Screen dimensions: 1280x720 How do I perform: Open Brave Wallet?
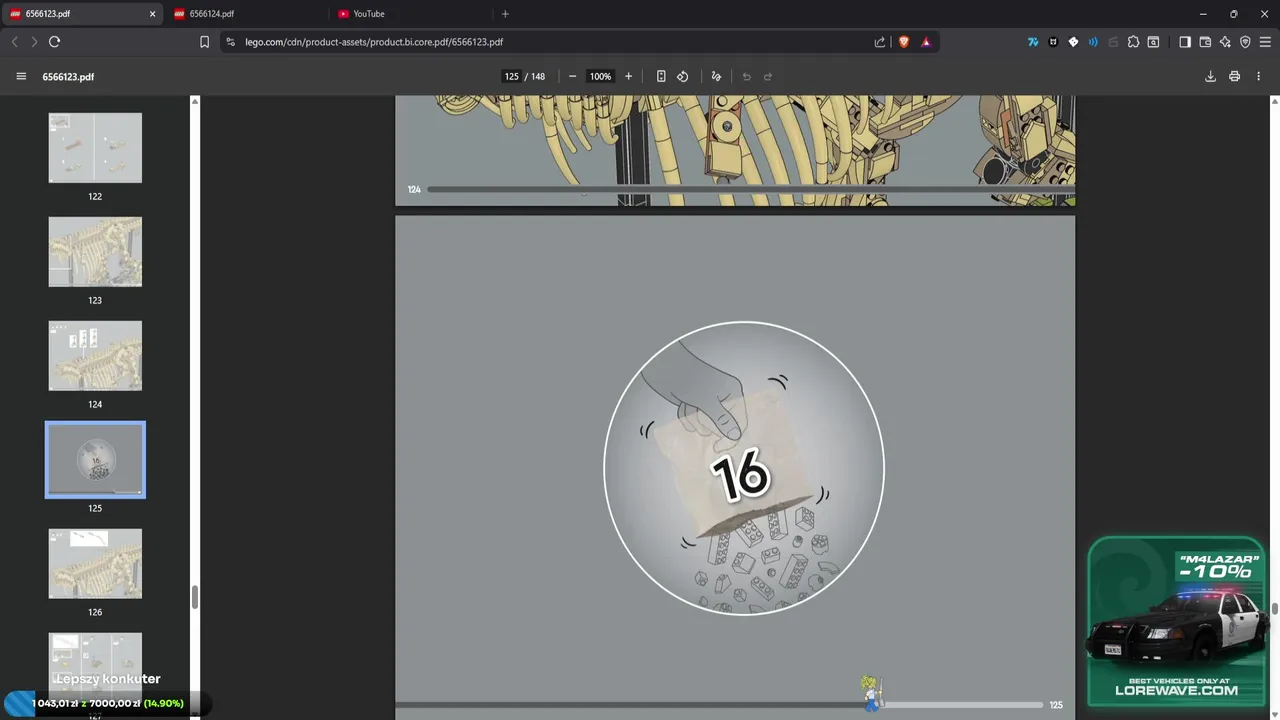pyautogui.click(x=1205, y=42)
